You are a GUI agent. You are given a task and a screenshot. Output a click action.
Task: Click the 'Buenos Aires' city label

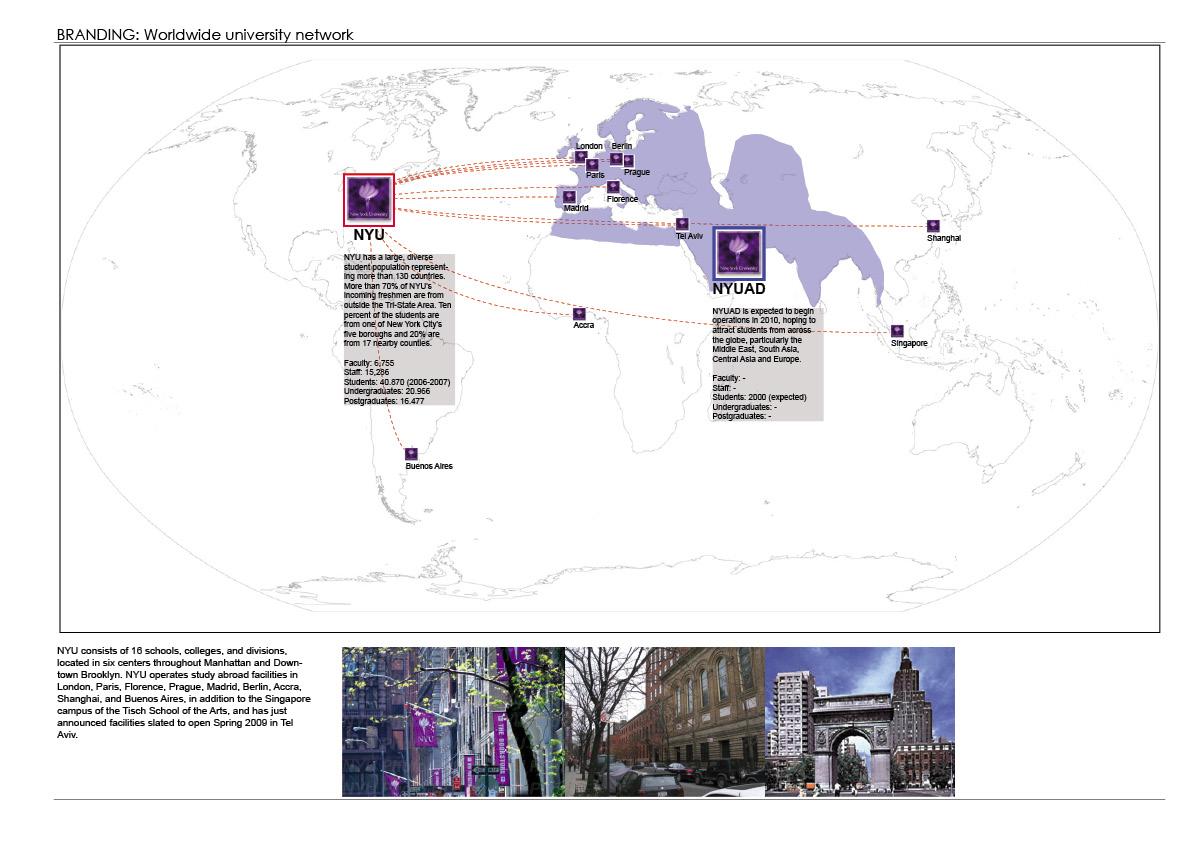(429, 466)
